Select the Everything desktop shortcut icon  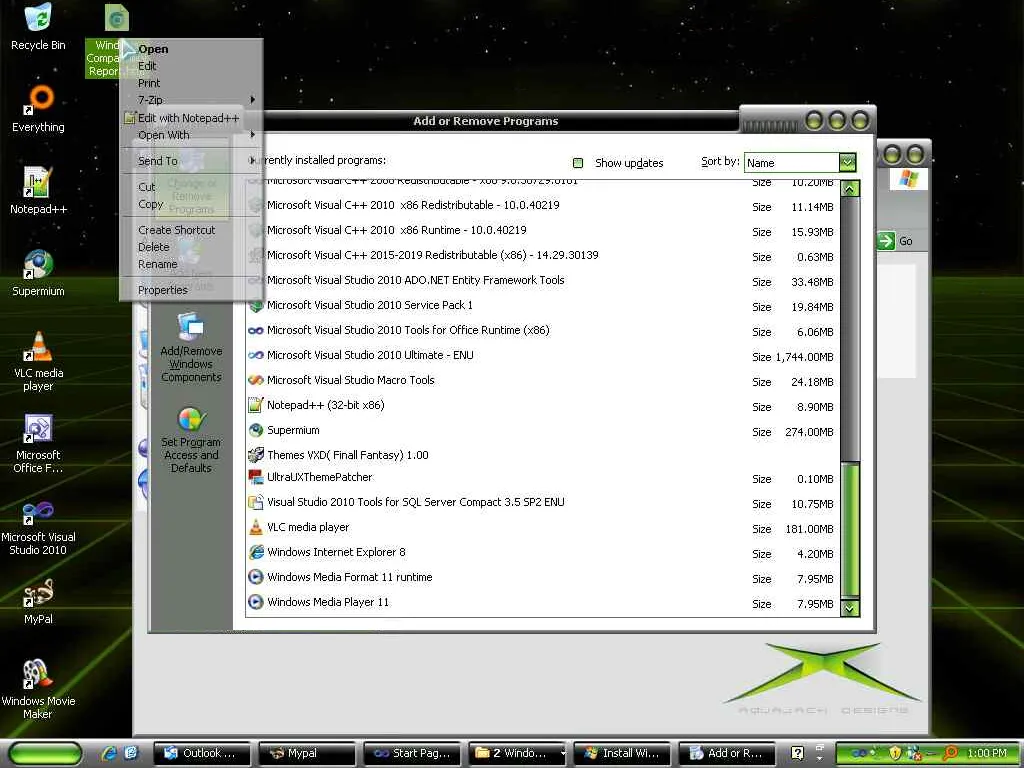38,100
